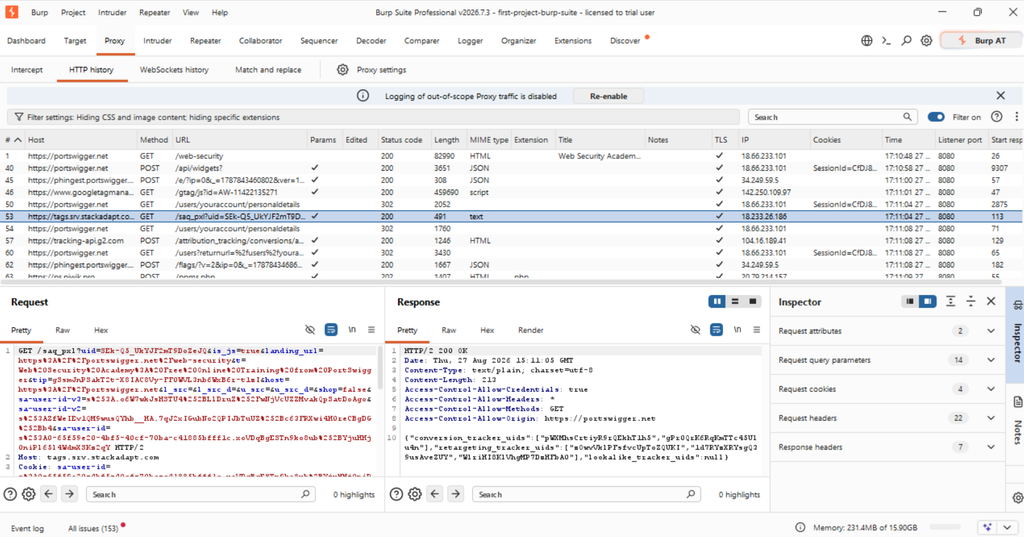The height and width of the screenshot is (537, 1024).
Task: Open the Request panel hamburger menu
Action: pyautogui.click(x=371, y=330)
